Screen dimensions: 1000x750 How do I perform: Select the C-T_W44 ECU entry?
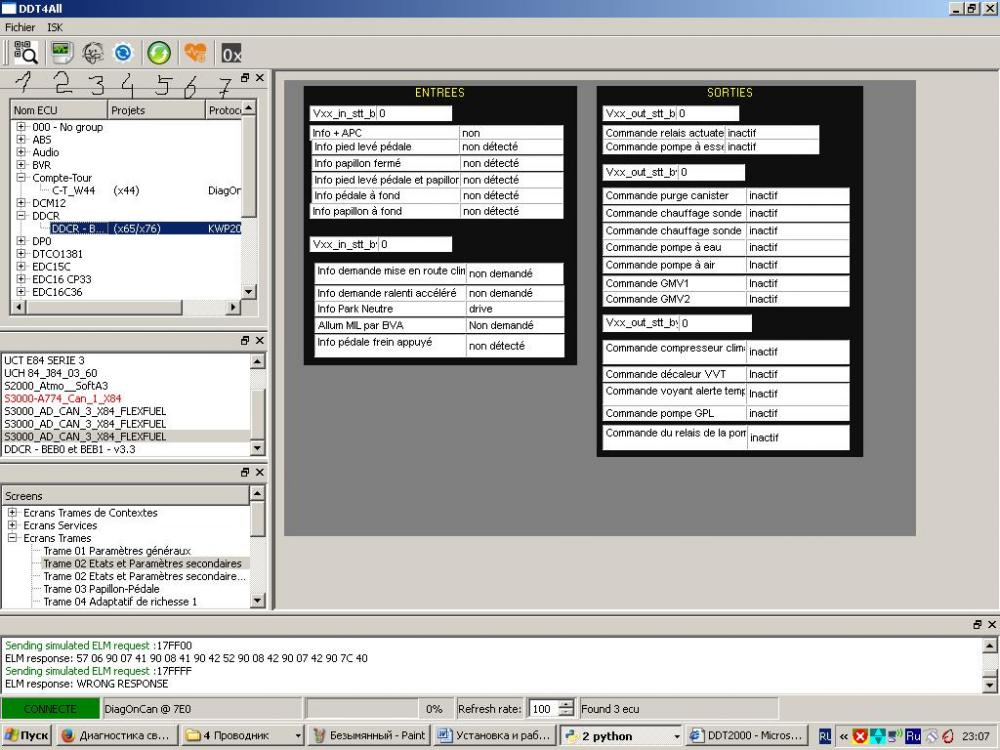(73, 190)
